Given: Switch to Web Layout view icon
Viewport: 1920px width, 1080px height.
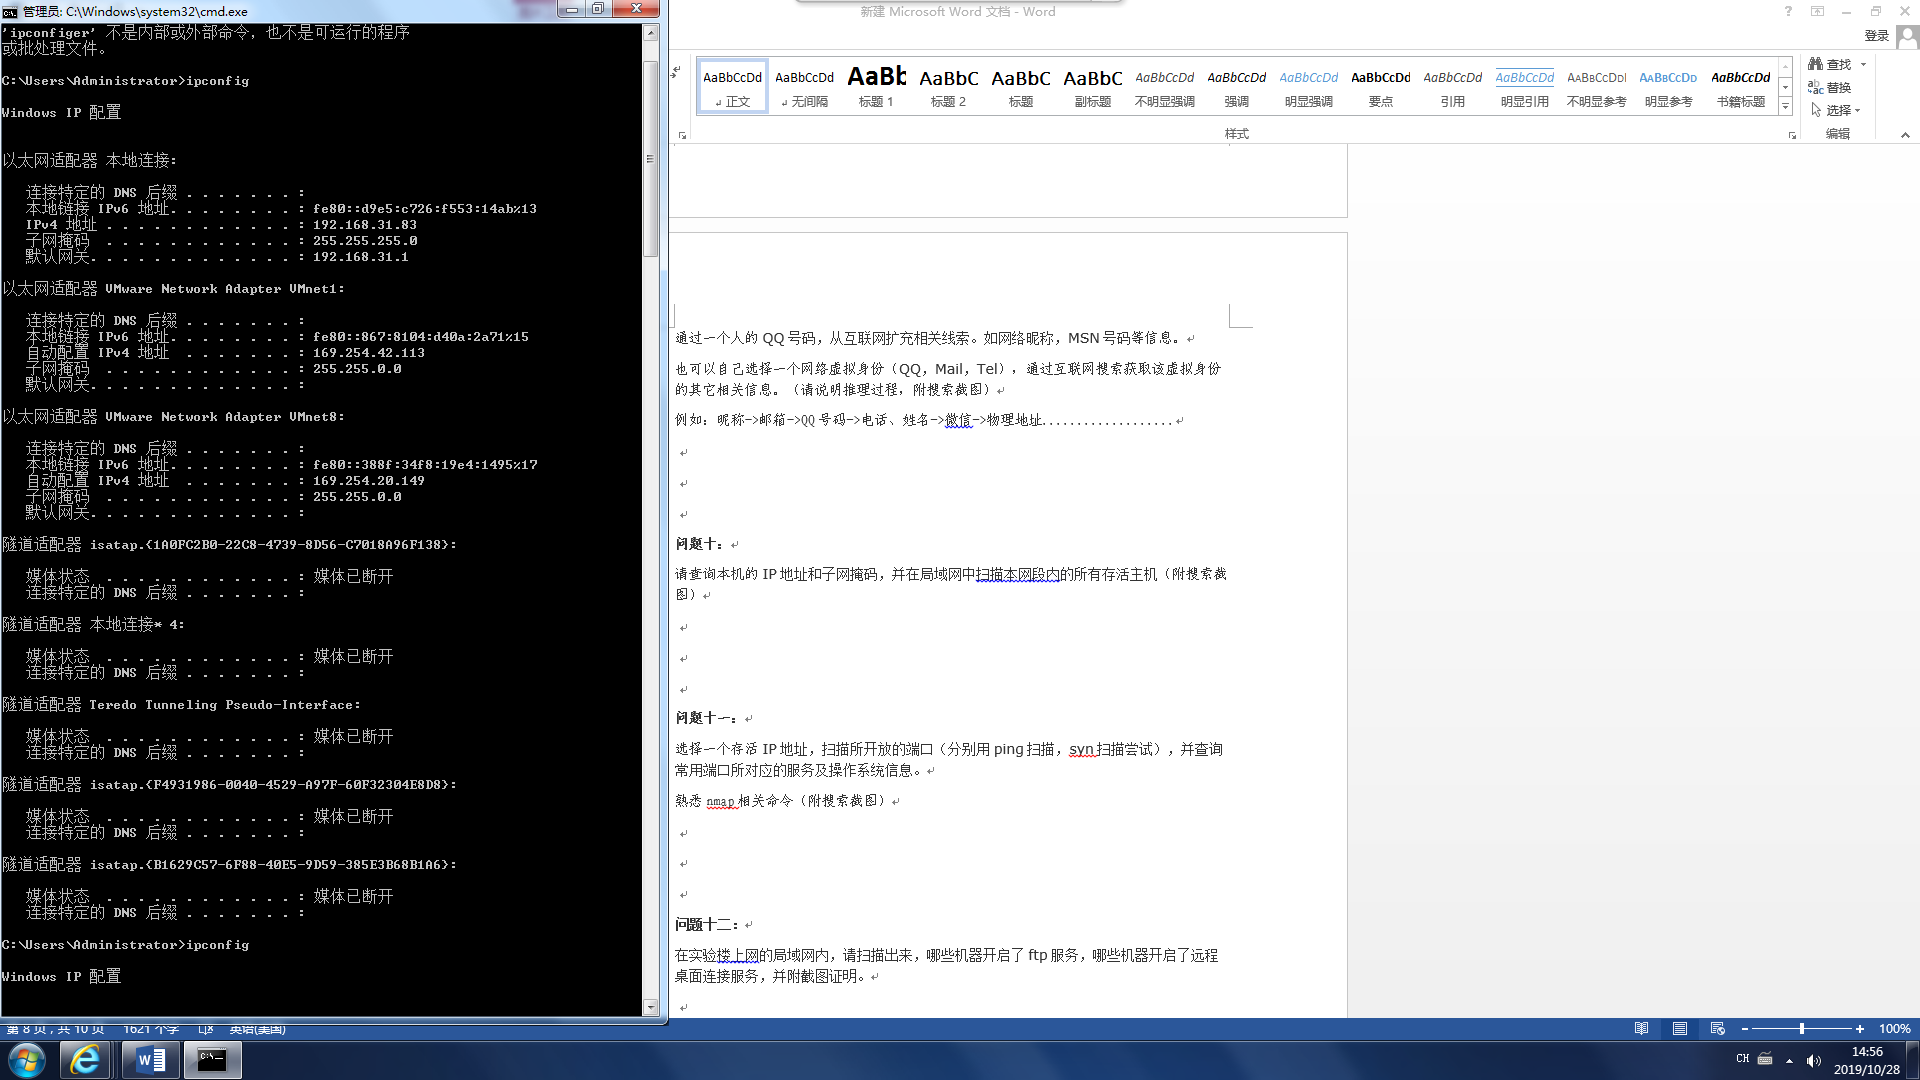Looking at the screenshot, I should 1717,1029.
